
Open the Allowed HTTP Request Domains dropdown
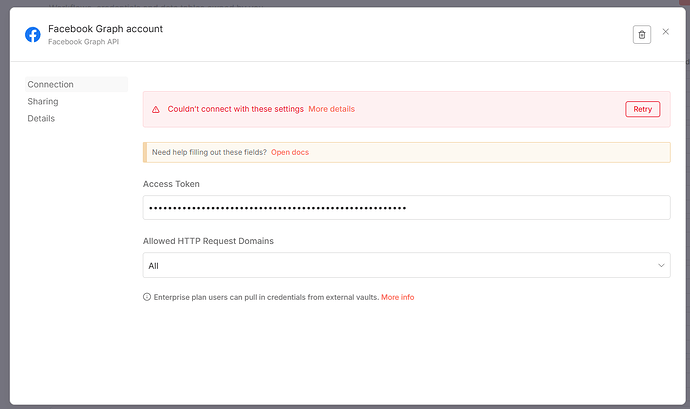point(406,265)
